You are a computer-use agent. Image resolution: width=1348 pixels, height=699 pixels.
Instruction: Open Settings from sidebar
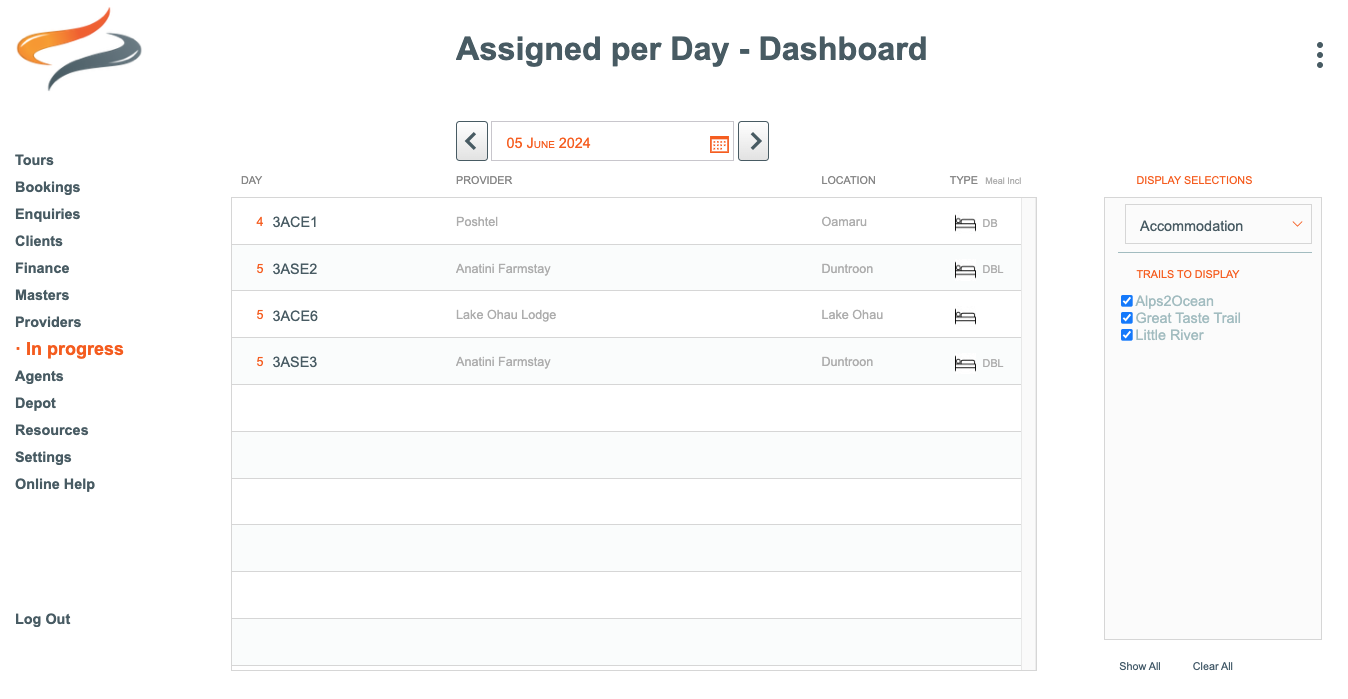click(43, 457)
